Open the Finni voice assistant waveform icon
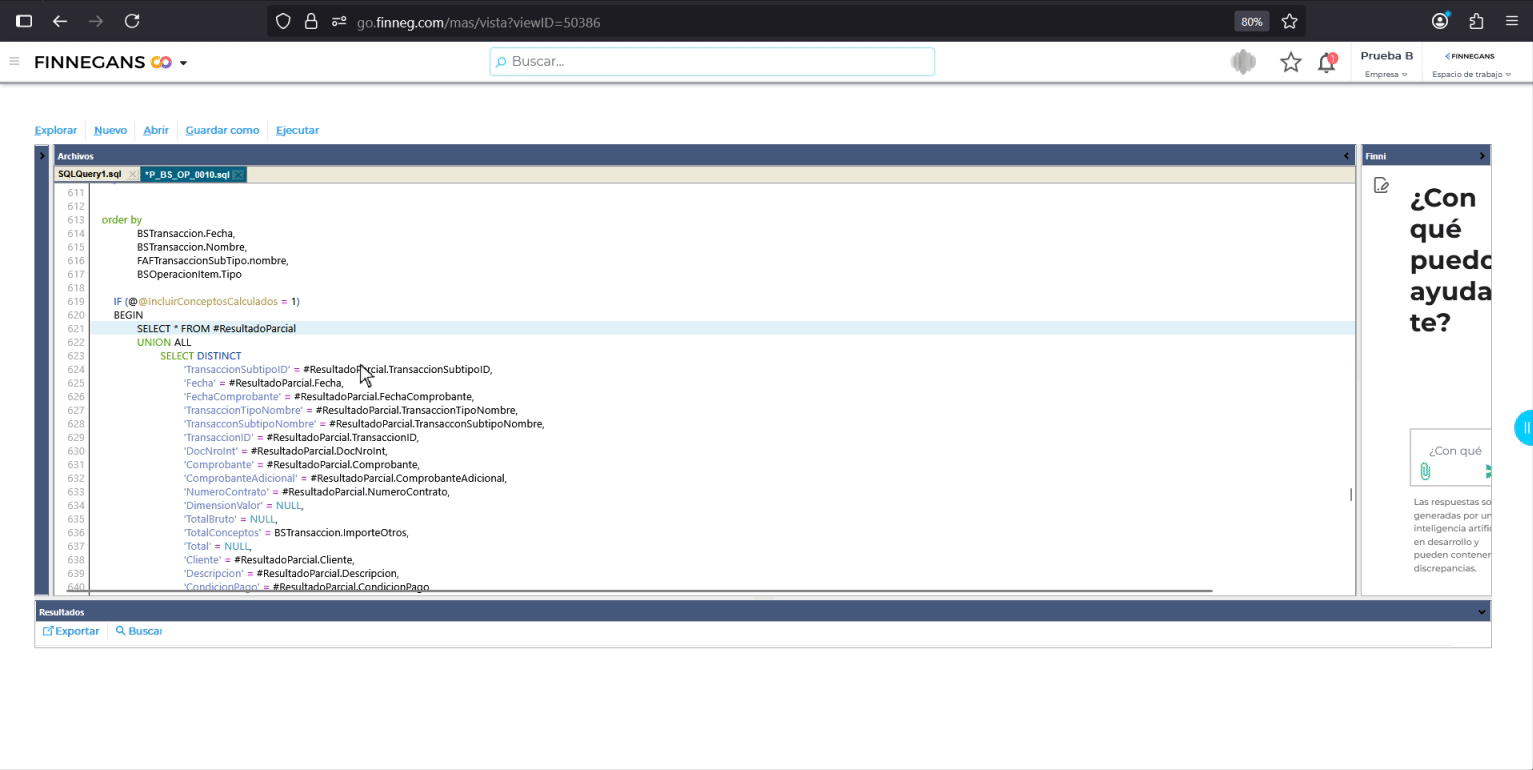 click(1243, 62)
